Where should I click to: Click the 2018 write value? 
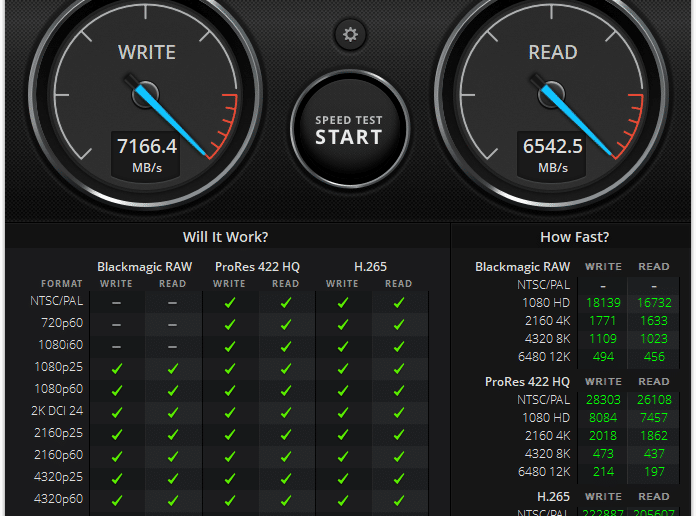point(603,436)
